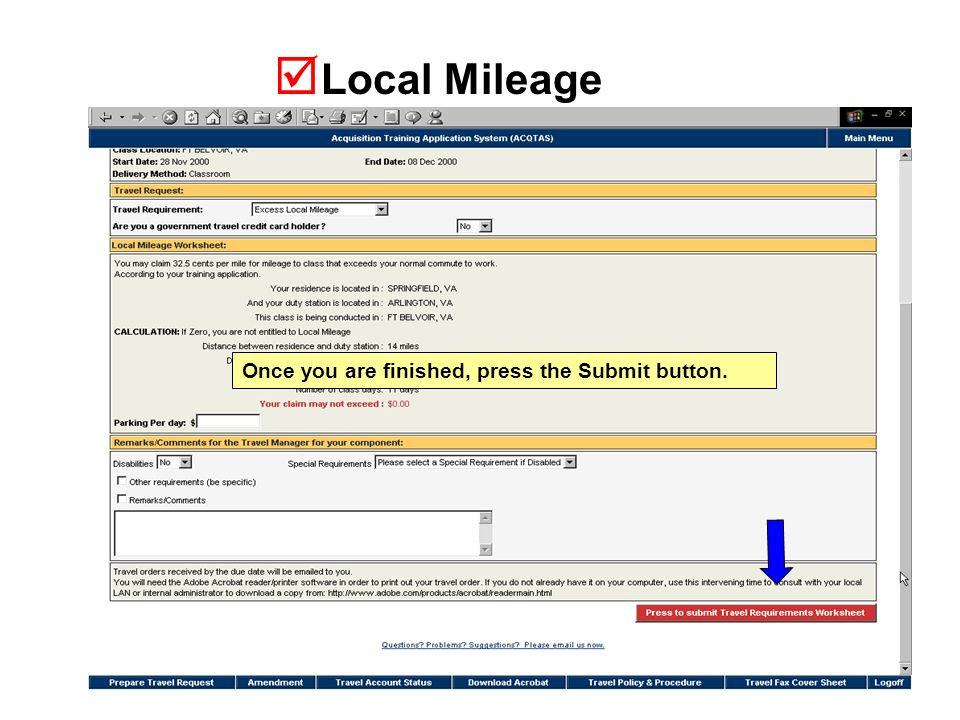Open the Favorites folder icon
The image size is (960, 720).
coord(262,117)
